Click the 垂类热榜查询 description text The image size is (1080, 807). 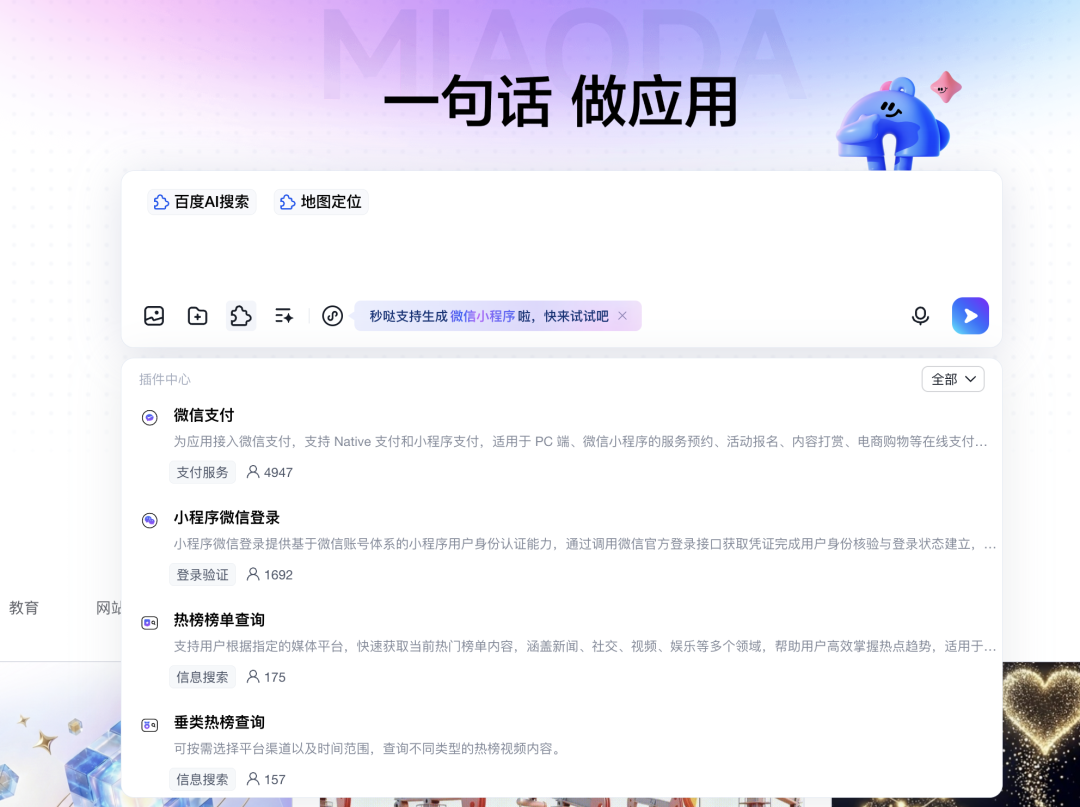coord(368,748)
